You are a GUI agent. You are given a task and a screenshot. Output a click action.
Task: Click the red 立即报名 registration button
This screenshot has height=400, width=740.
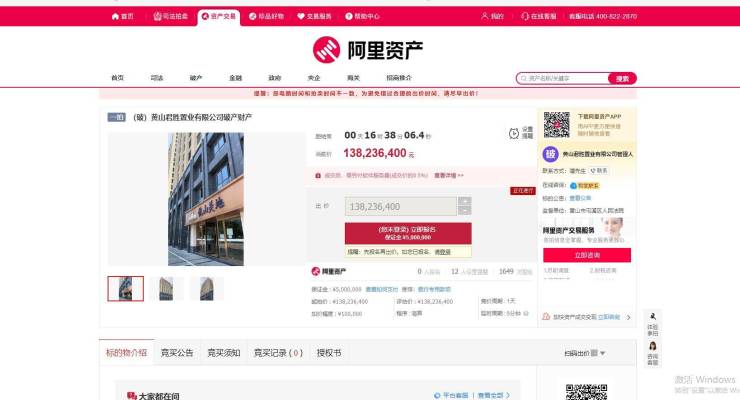408,233
